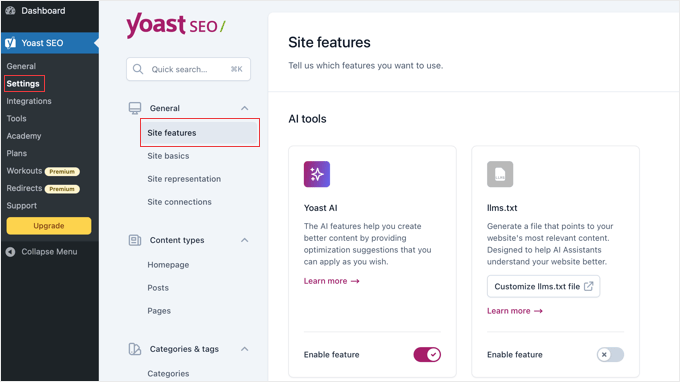Viewport: 680px width, 382px height.
Task: Click the Dashboard gauge icon
Action: tap(10, 10)
